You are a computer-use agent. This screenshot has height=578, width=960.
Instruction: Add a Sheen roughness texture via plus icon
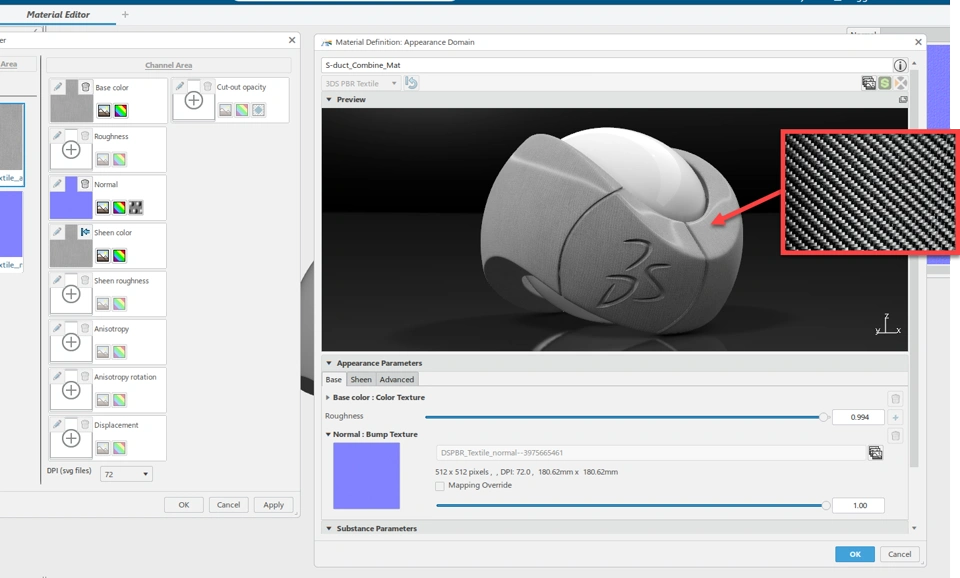[71, 294]
